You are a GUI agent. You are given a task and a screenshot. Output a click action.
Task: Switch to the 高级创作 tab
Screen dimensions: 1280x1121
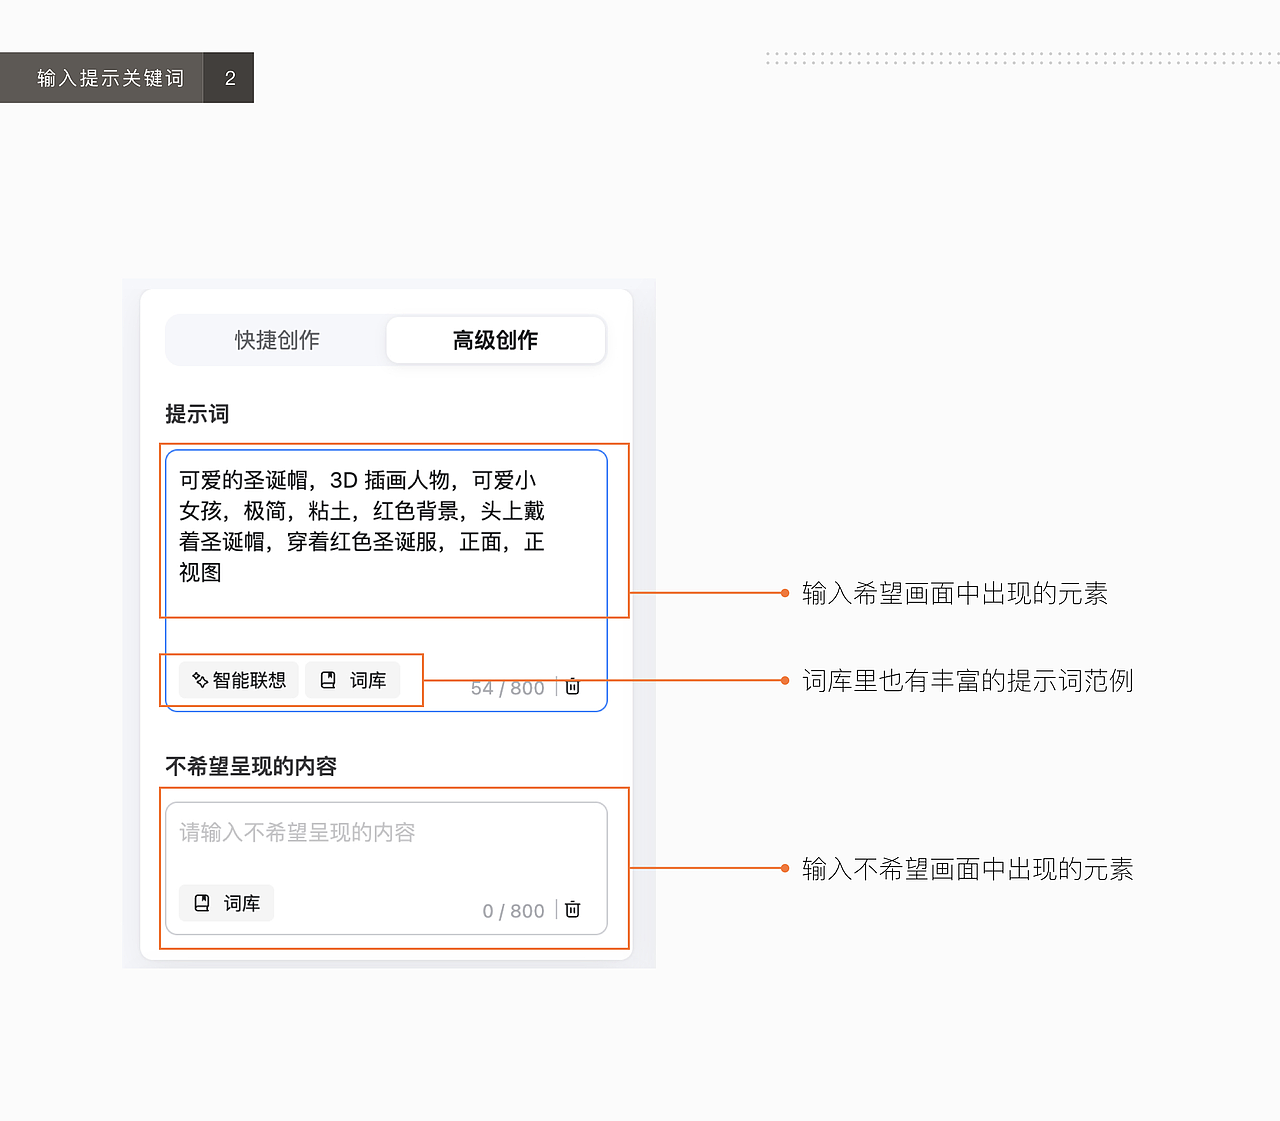coord(495,340)
